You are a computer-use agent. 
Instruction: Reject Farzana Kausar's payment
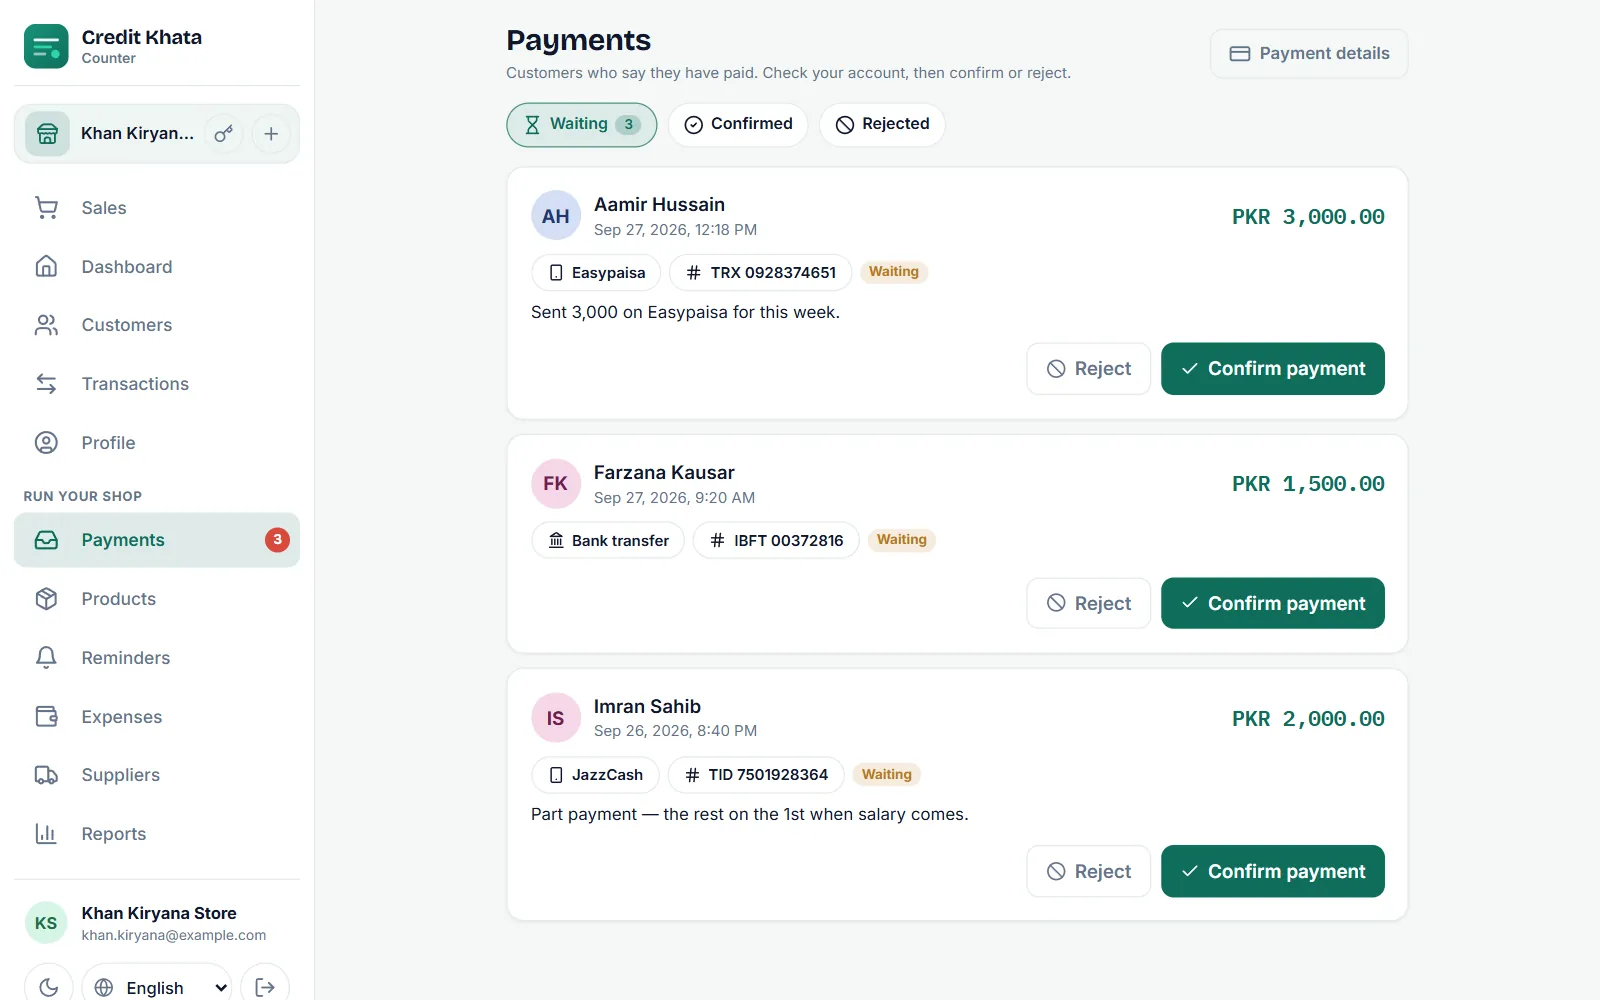tap(1088, 603)
